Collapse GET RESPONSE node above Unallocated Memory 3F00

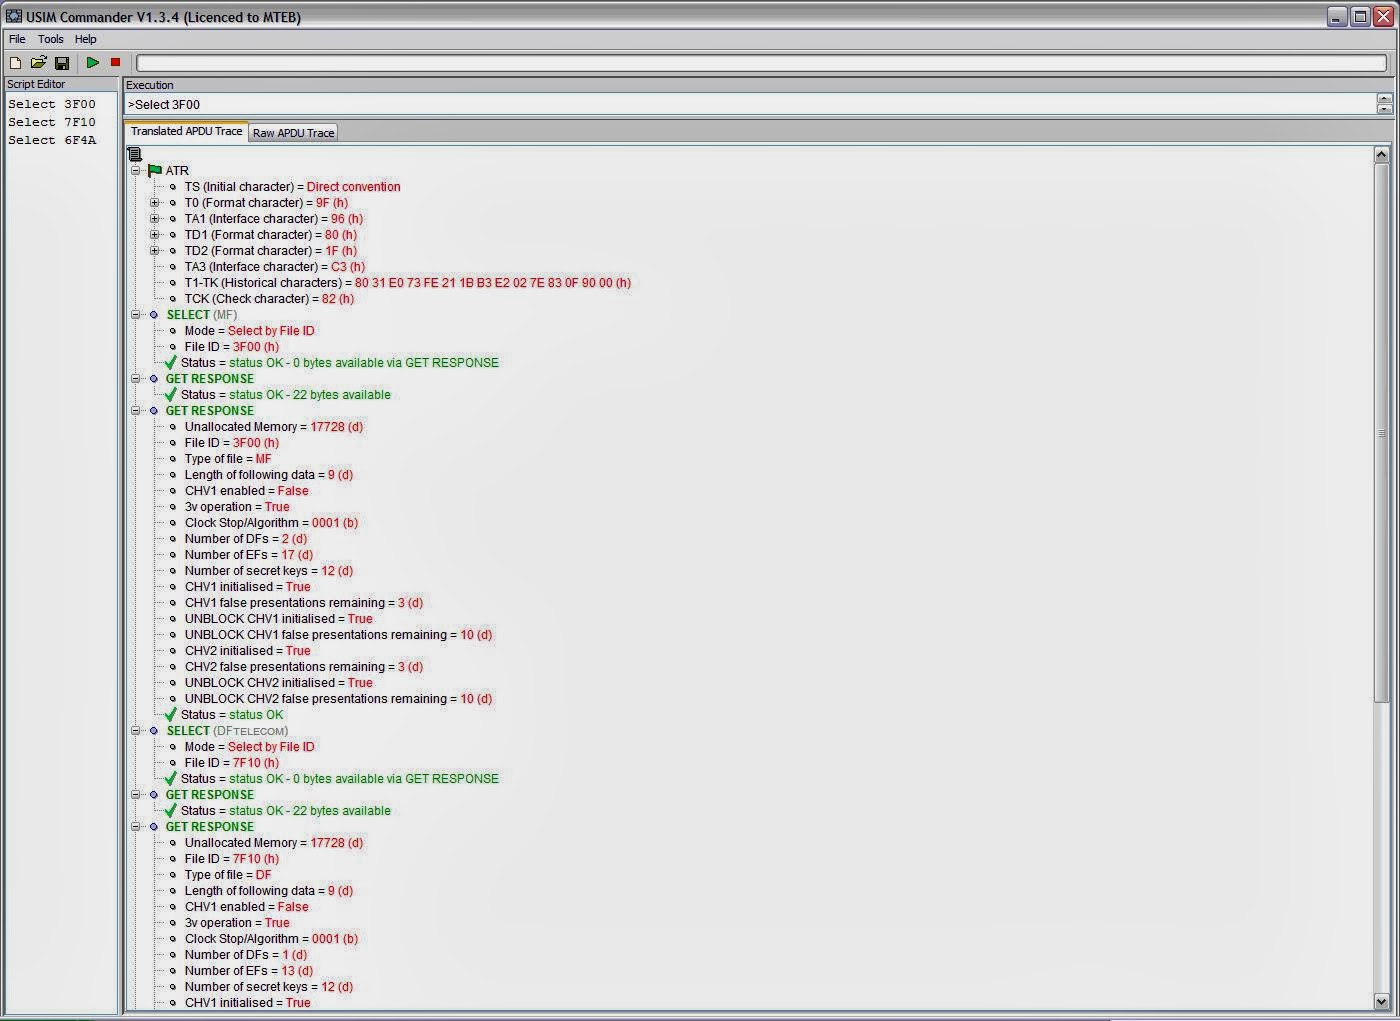(x=136, y=411)
